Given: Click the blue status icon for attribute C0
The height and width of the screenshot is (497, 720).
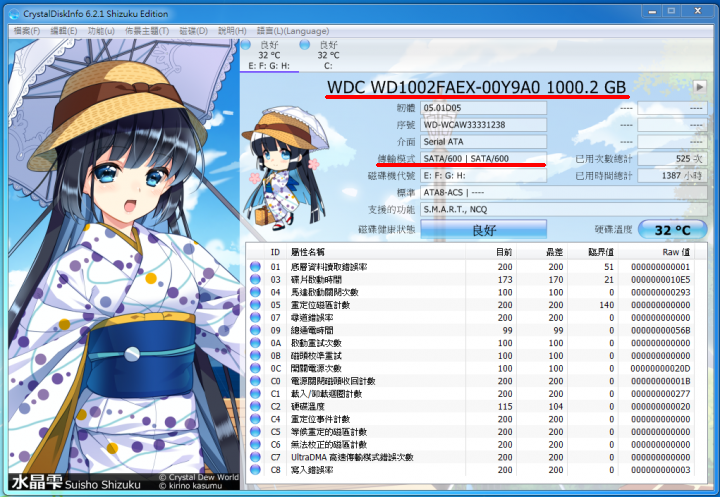Looking at the screenshot, I should coord(255,381).
